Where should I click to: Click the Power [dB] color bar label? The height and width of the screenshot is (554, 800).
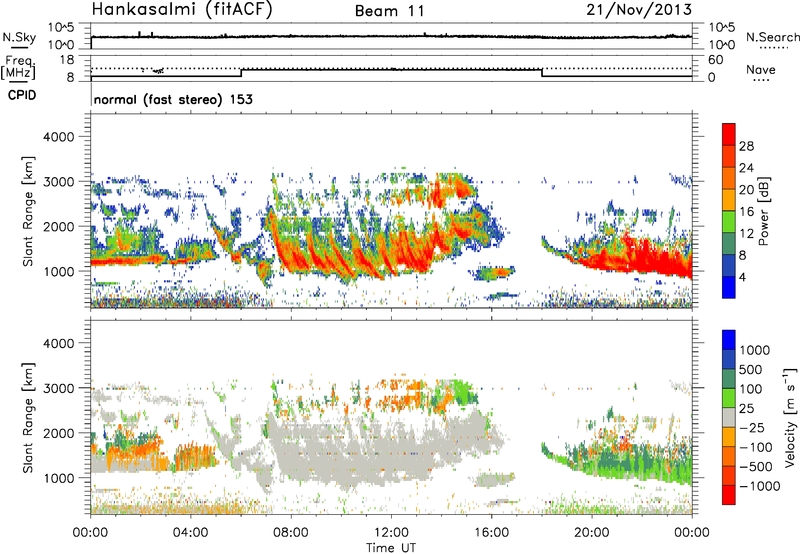pyautogui.click(x=763, y=211)
